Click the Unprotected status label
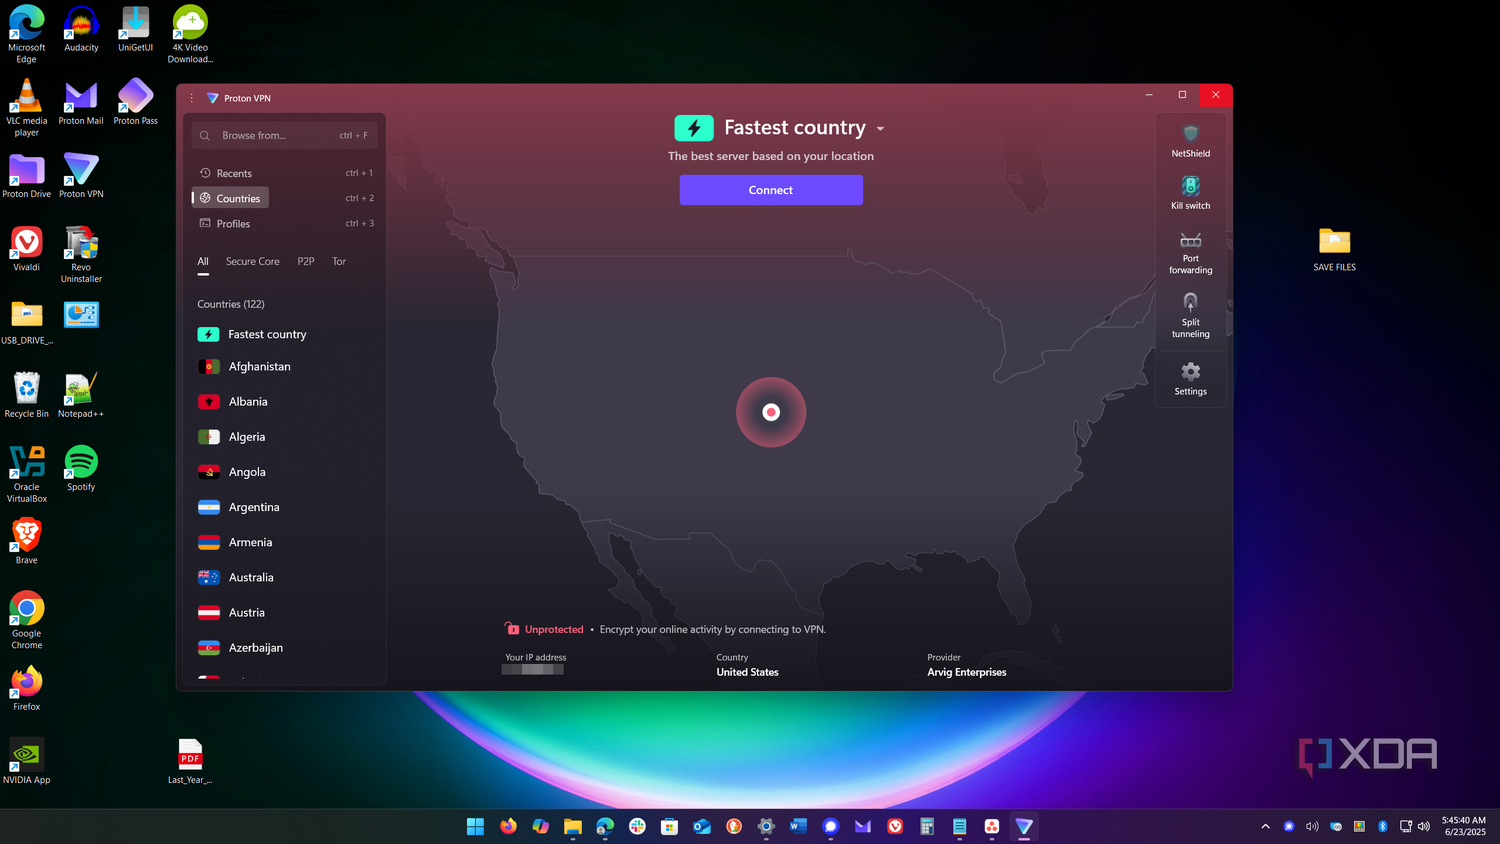This screenshot has width=1500, height=844. pos(554,630)
